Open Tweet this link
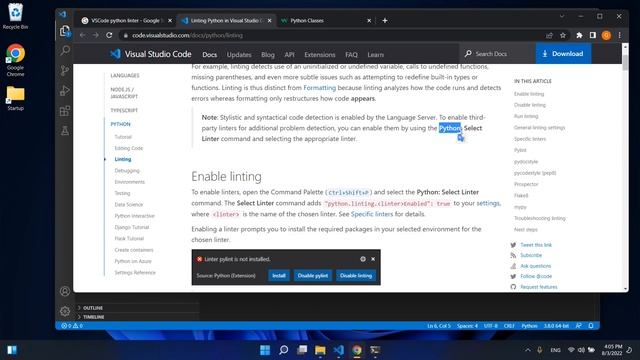640x360 pixels. (x=536, y=245)
